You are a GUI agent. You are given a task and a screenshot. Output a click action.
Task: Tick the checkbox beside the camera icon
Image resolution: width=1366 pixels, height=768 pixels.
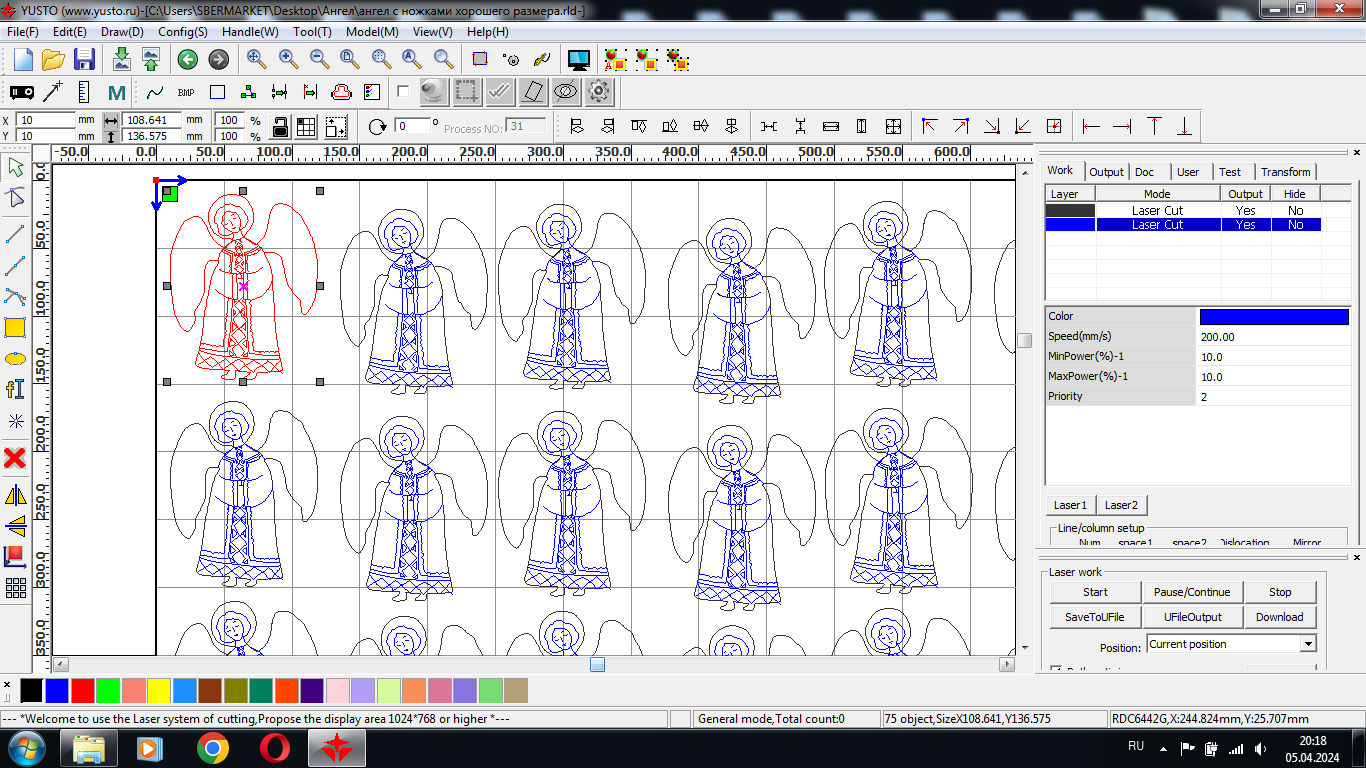coord(403,92)
